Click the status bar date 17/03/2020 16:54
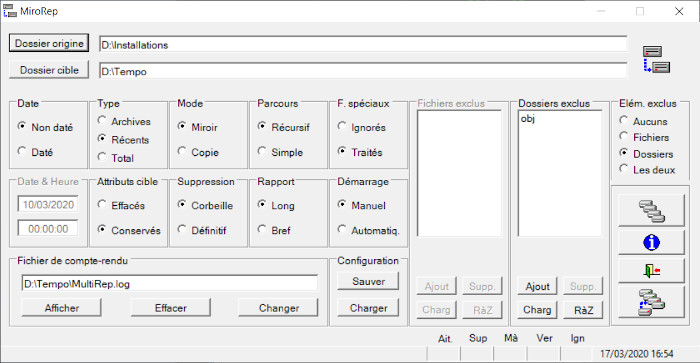700x363 pixels. (637, 354)
